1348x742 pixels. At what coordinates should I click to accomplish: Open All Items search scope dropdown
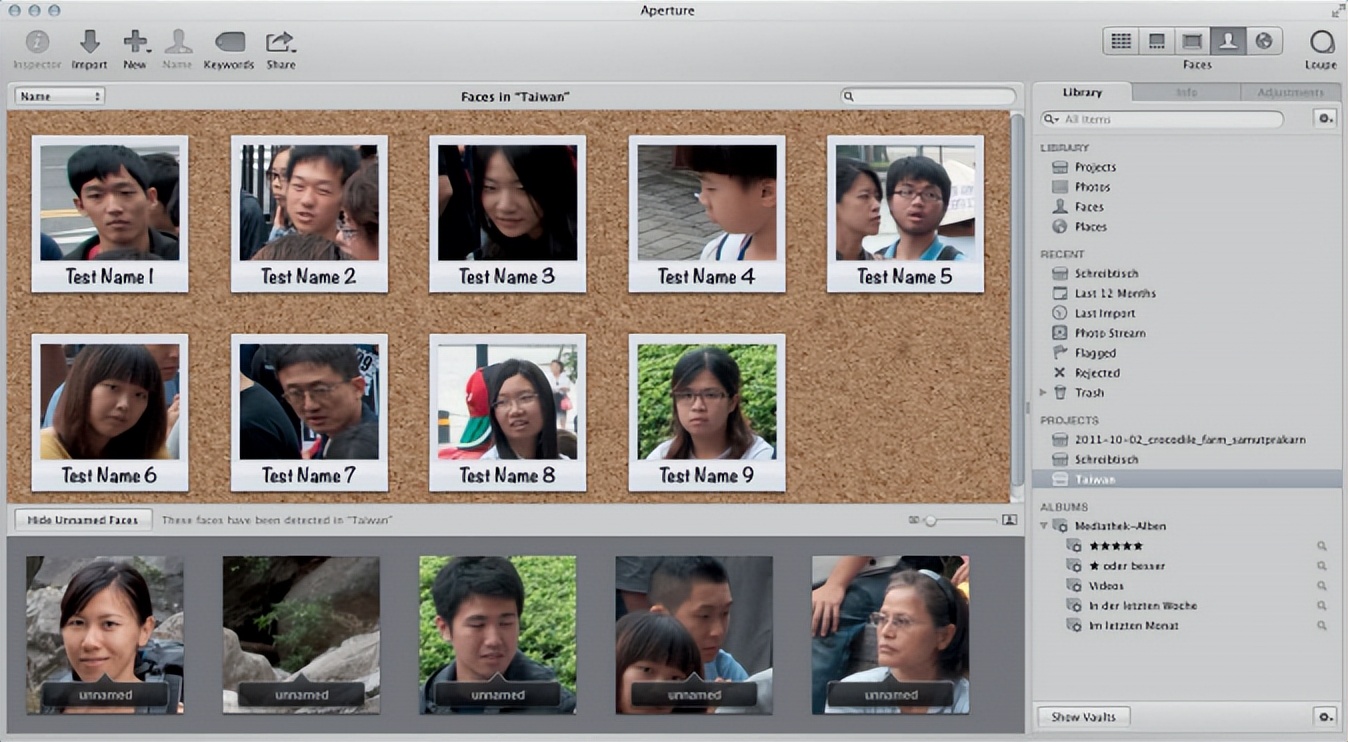pos(1052,119)
